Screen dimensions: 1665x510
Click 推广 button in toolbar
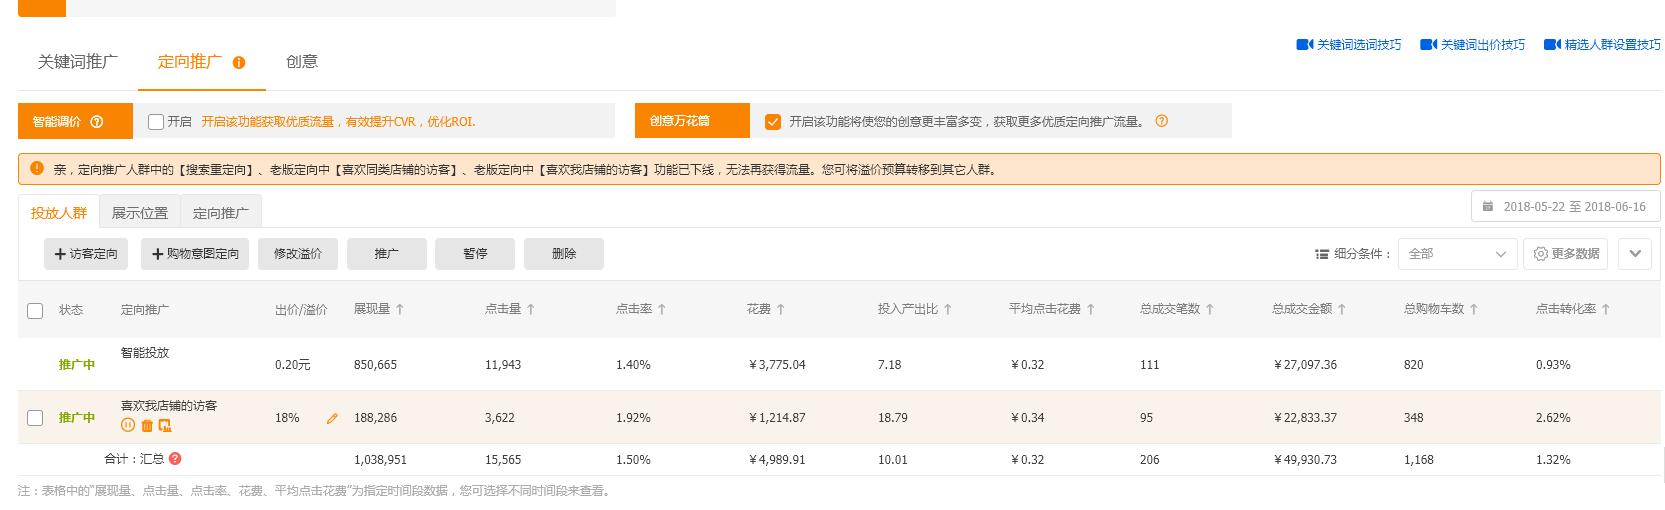387,254
